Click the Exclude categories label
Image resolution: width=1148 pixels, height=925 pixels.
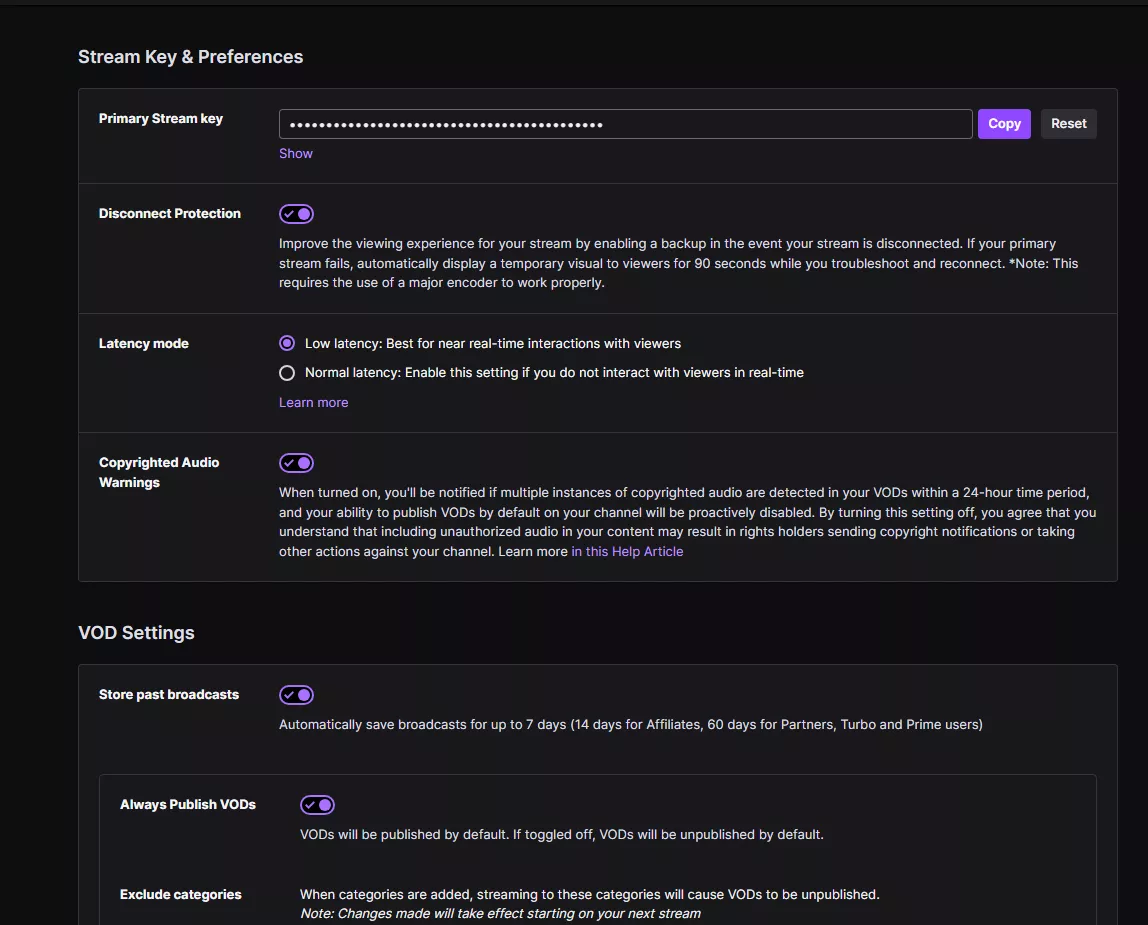(x=180, y=894)
